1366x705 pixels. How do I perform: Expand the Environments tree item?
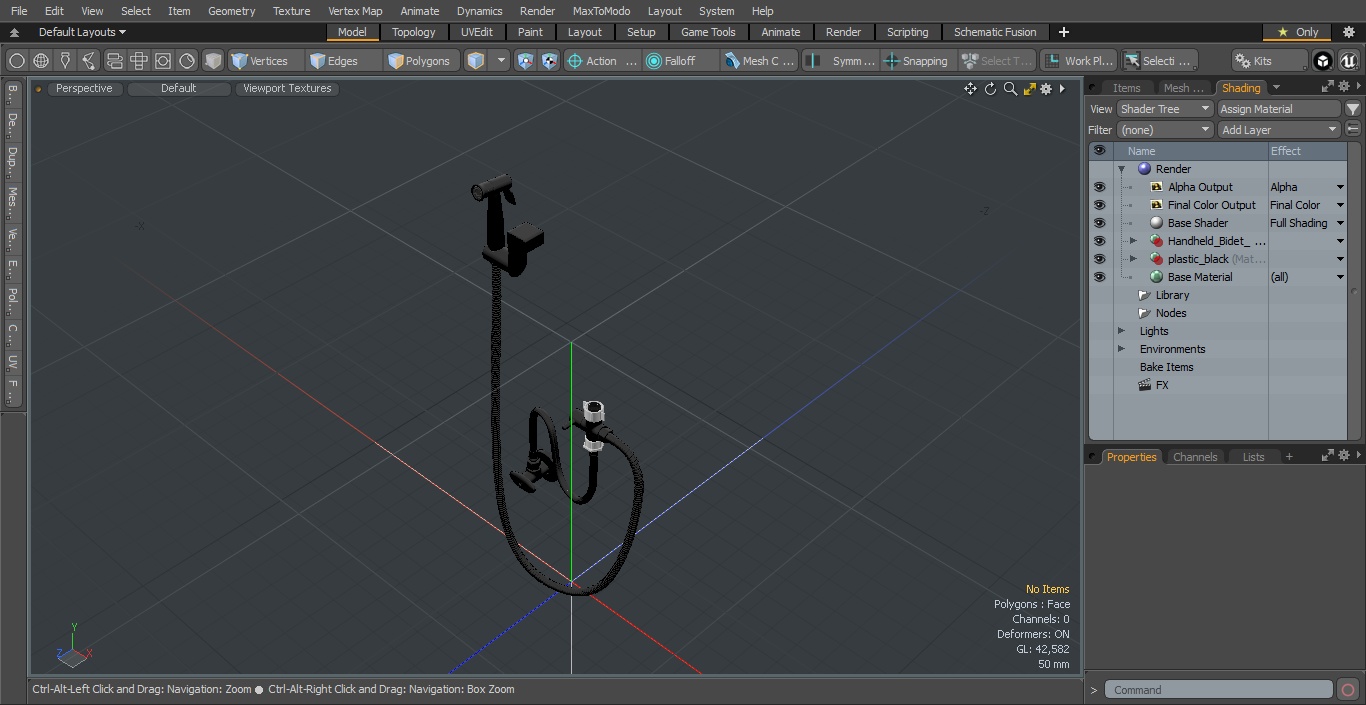(x=1122, y=349)
